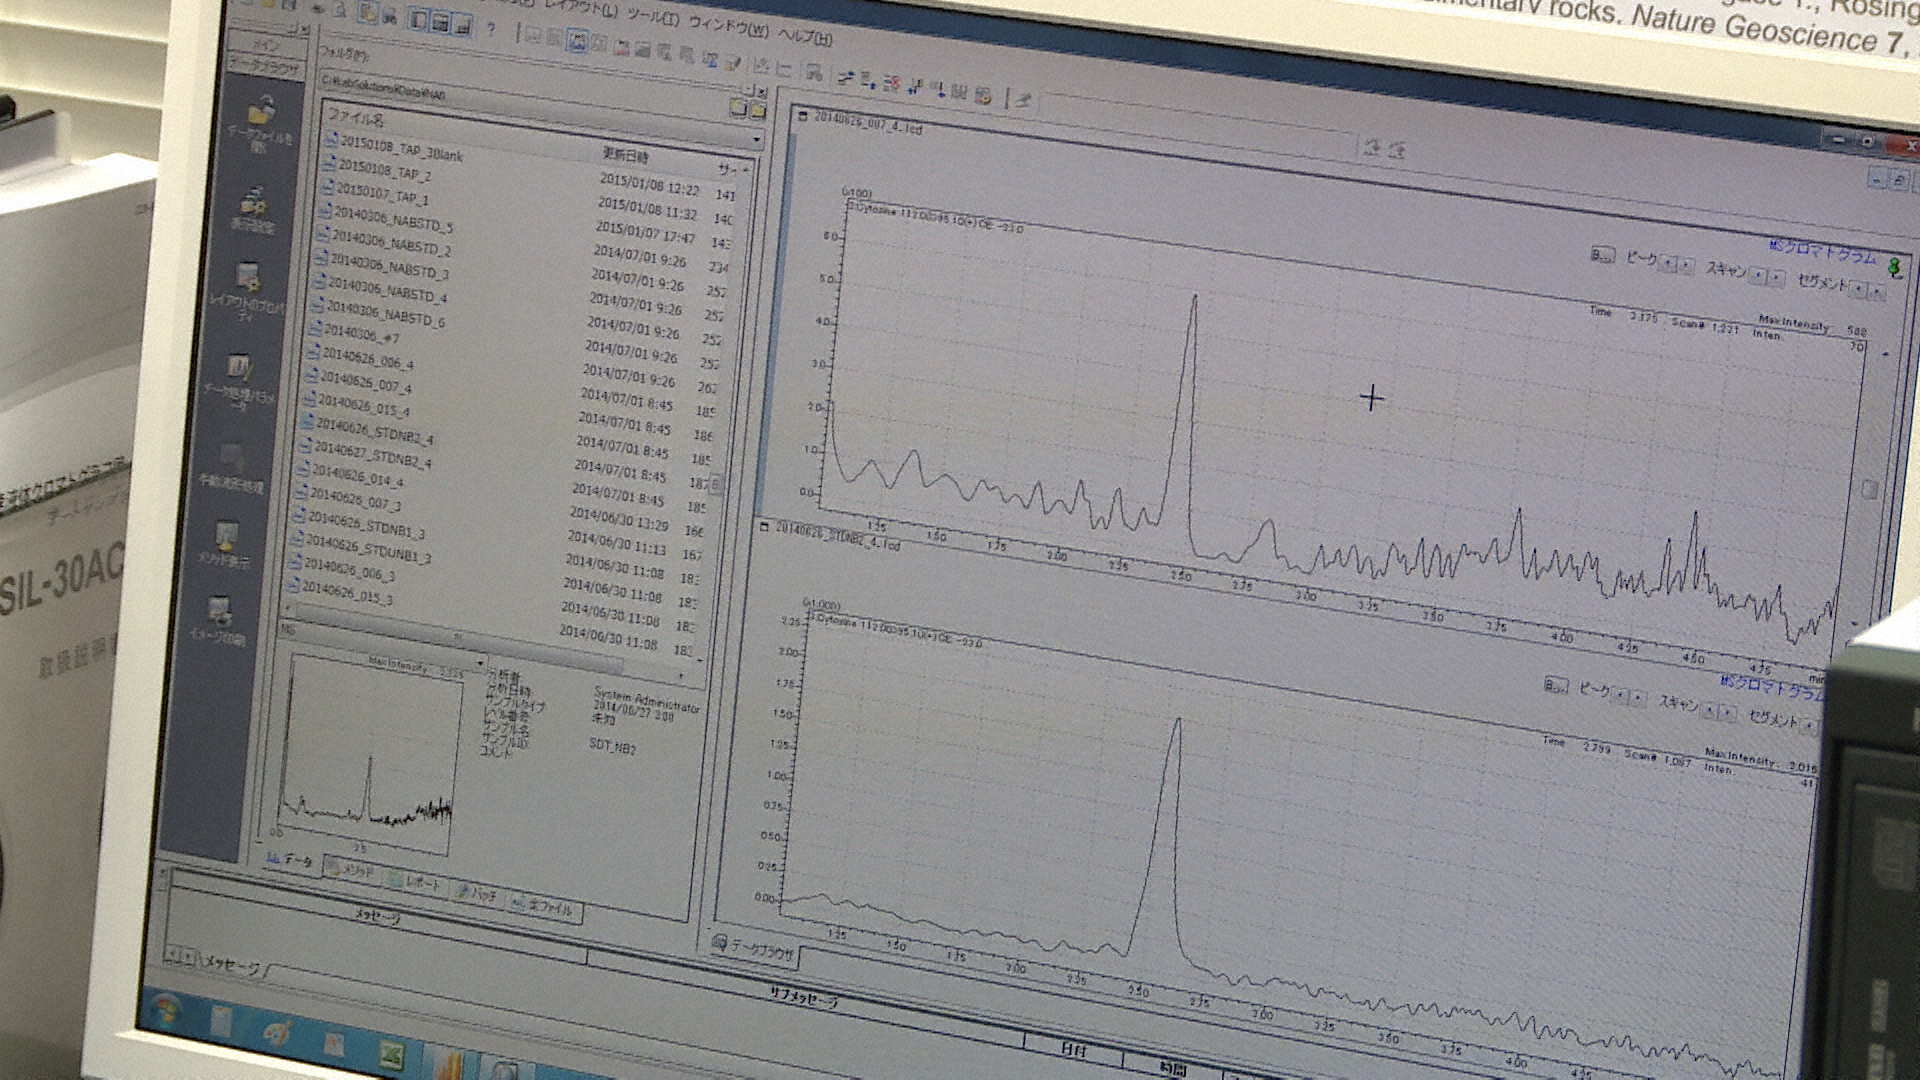
Task: Open the Max Intensity dropdown above the preview
Action: tap(480, 664)
